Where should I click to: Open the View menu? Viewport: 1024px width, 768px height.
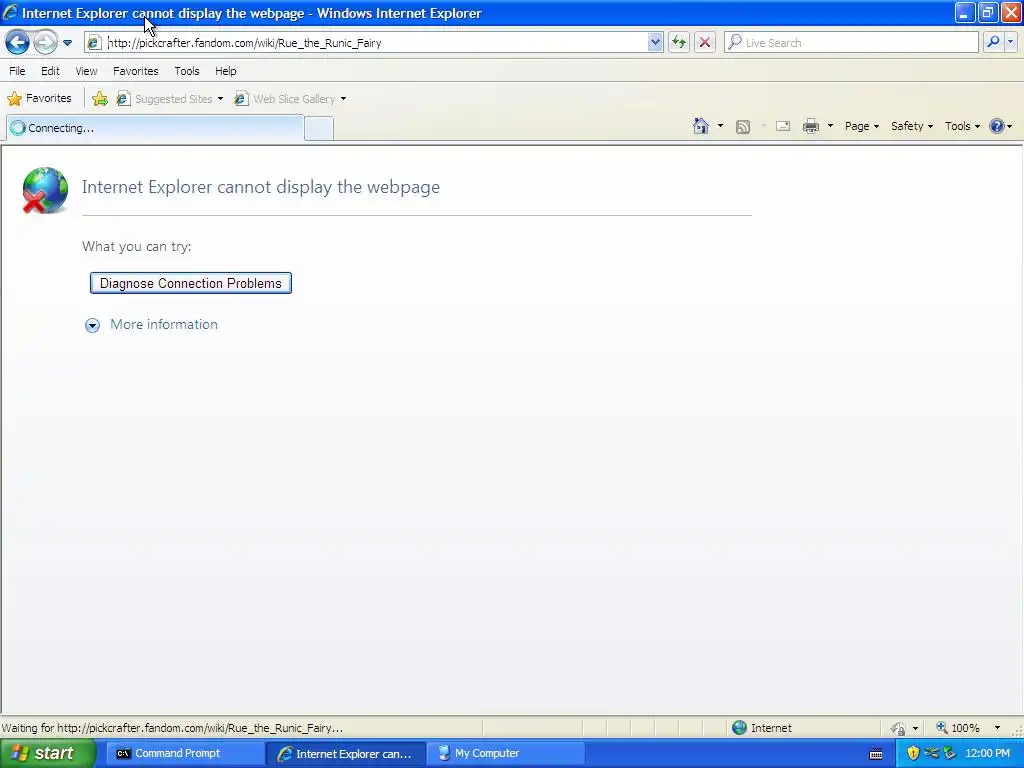pyautogui.click(x=86, y=71)
